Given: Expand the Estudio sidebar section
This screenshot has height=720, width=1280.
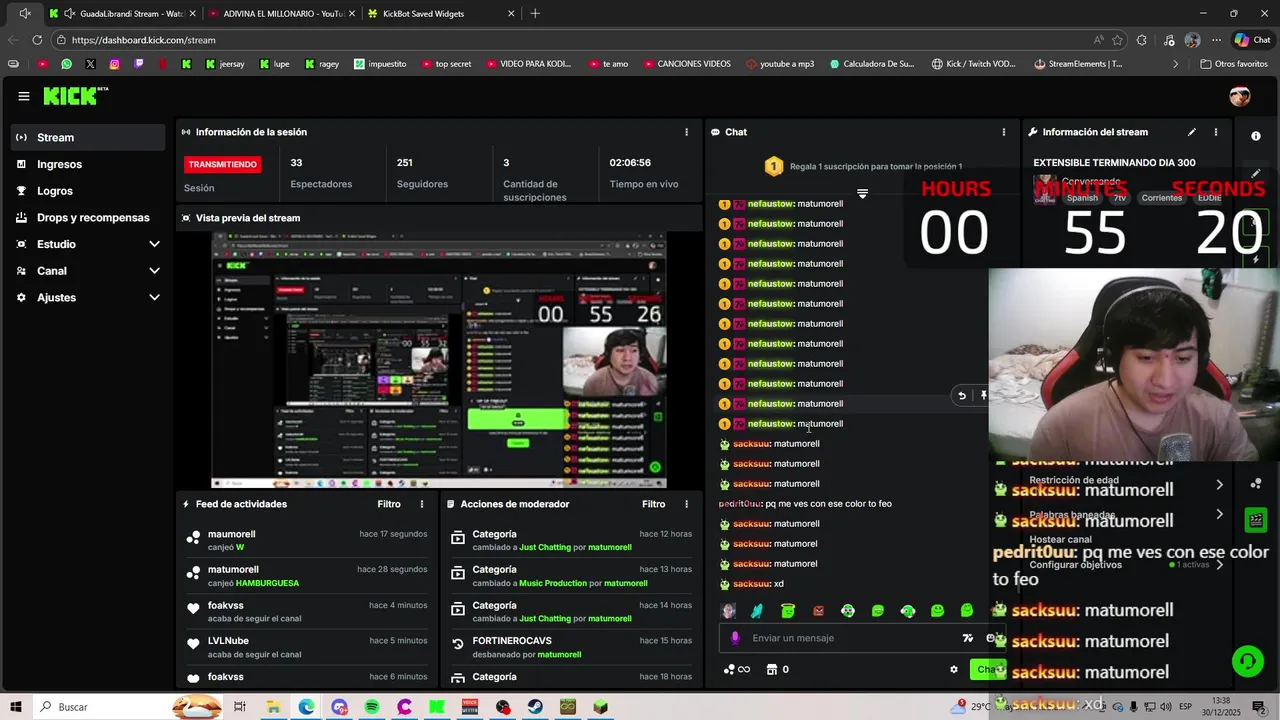Looking at the screenshot, I should point(154,244).
